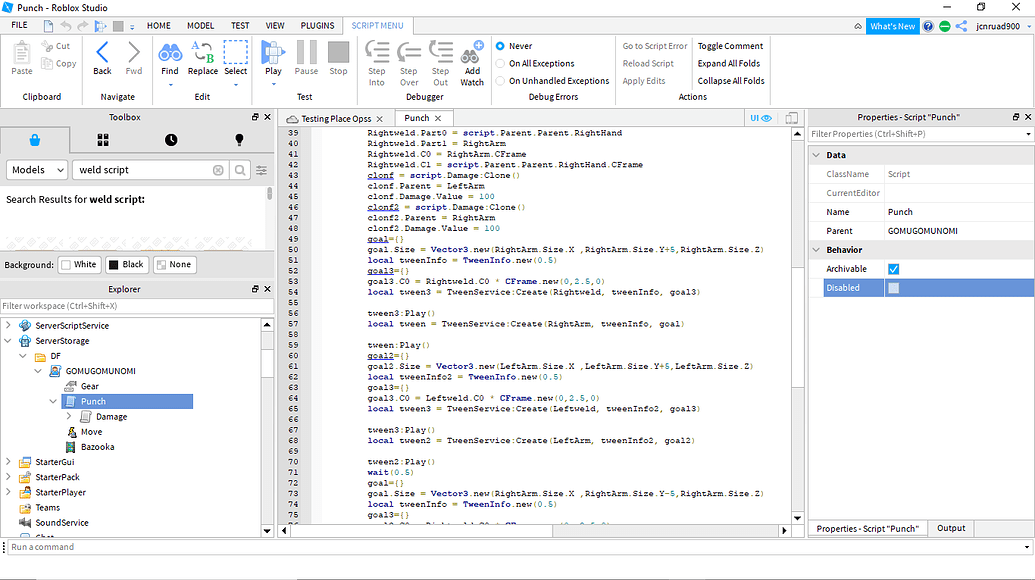The width and height of the screenshot is (1035, 580).
Task: Toggle the Archivable checkbox
Action: [x=894, y=269]
